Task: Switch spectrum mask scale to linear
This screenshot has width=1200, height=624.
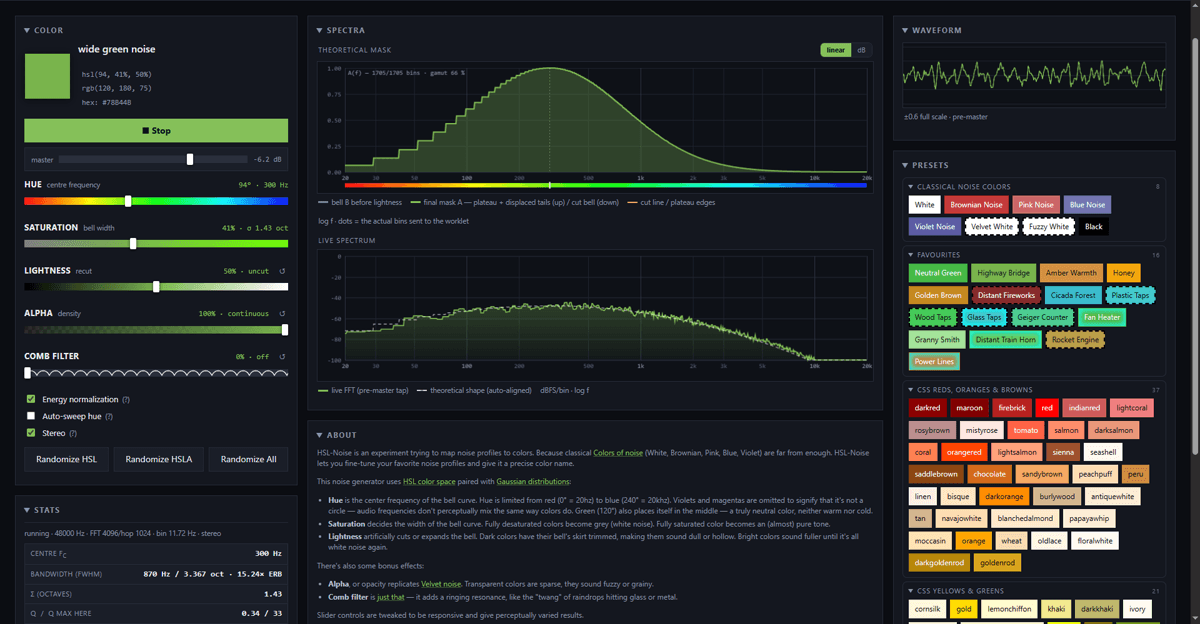Action: point(835,50)
